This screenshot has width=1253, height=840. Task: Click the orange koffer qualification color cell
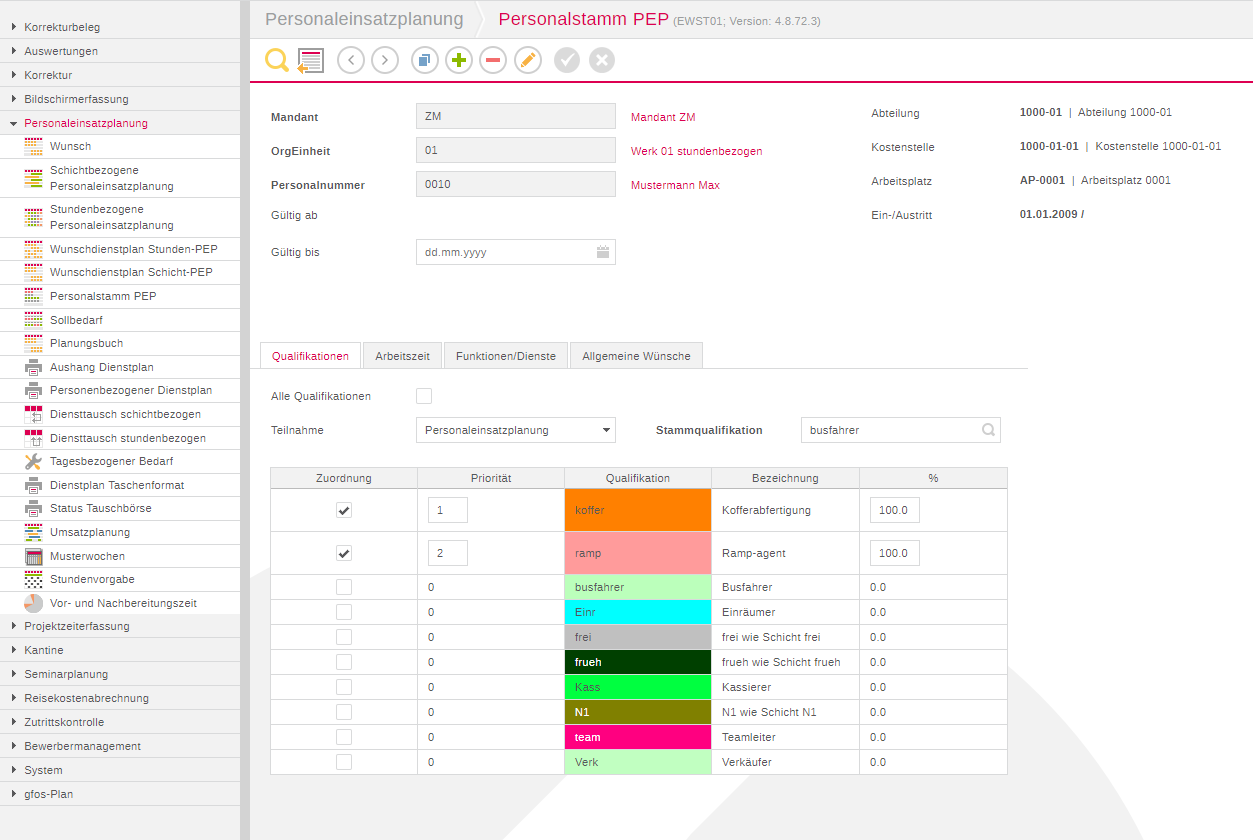(638, 510)
